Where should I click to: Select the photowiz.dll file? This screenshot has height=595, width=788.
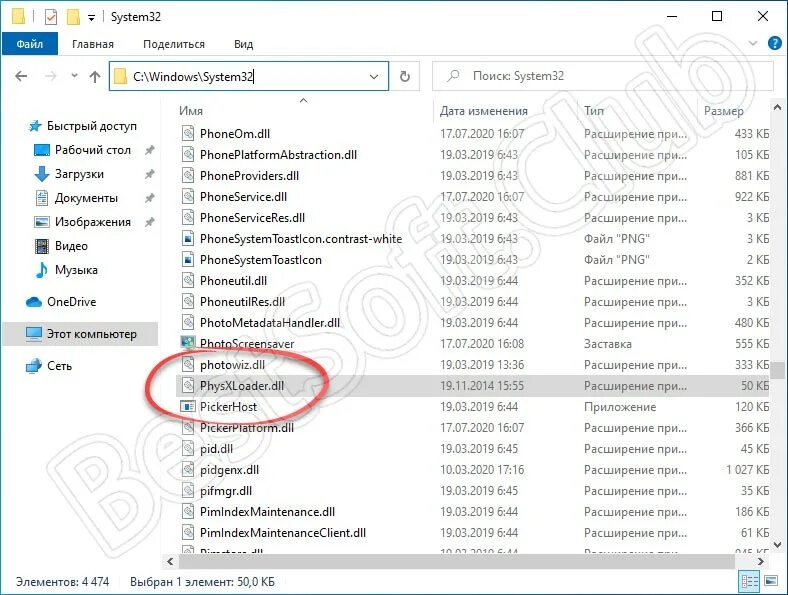232,365
